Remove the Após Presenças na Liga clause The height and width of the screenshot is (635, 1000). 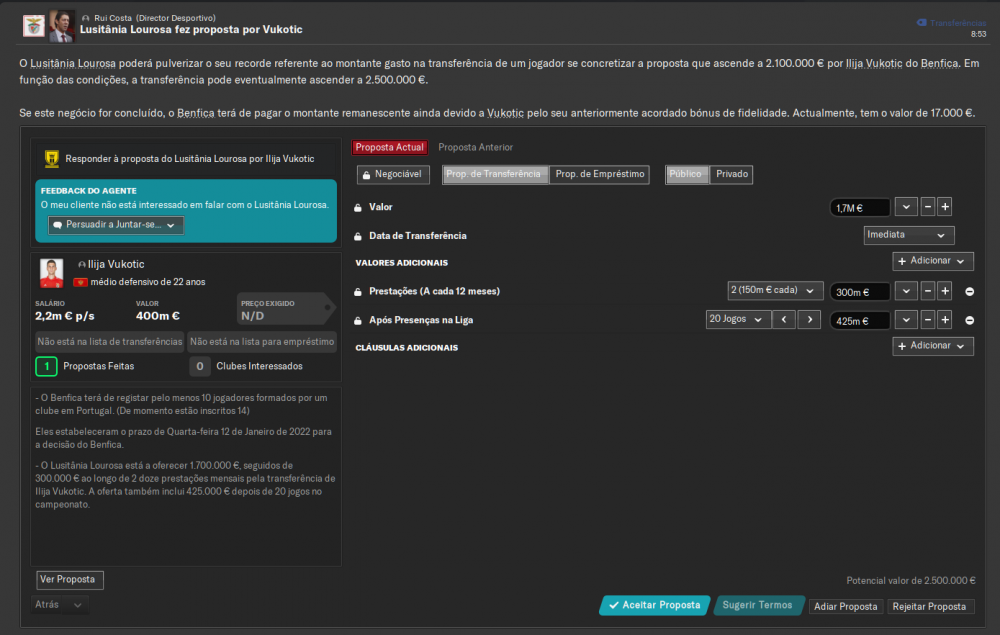(x=969, y=320)
